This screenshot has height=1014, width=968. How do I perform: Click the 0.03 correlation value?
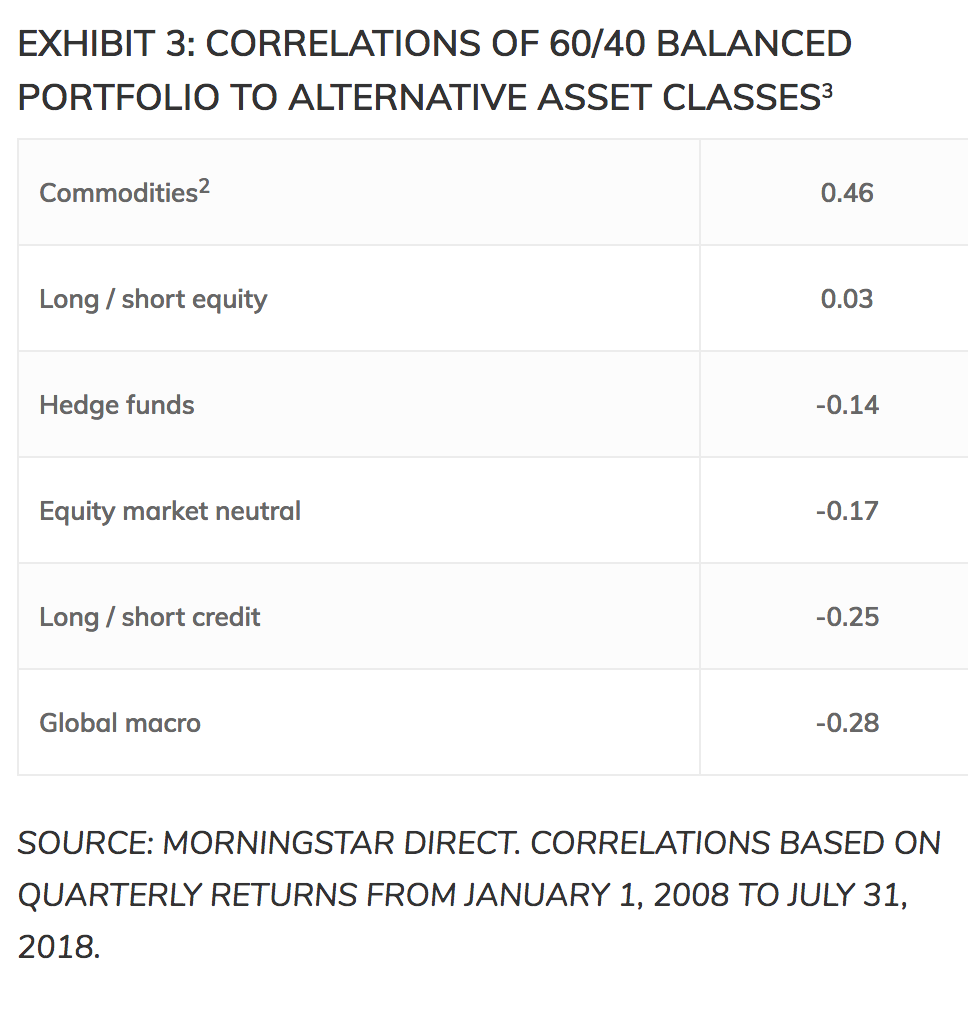(x=846, y=299)
